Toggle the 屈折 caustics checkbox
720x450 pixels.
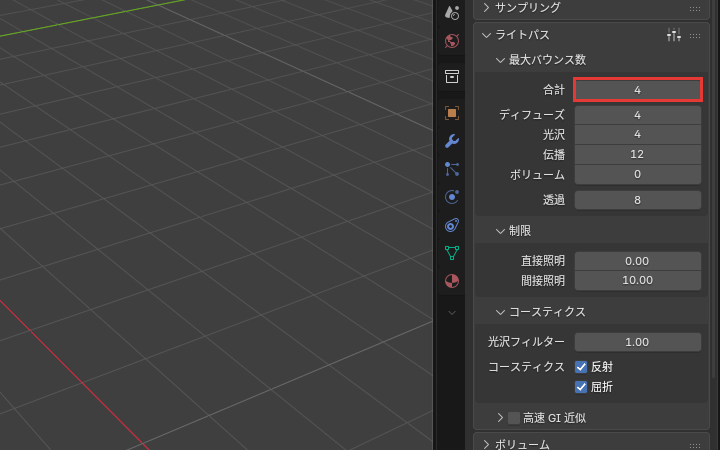(x=581, y=387)
